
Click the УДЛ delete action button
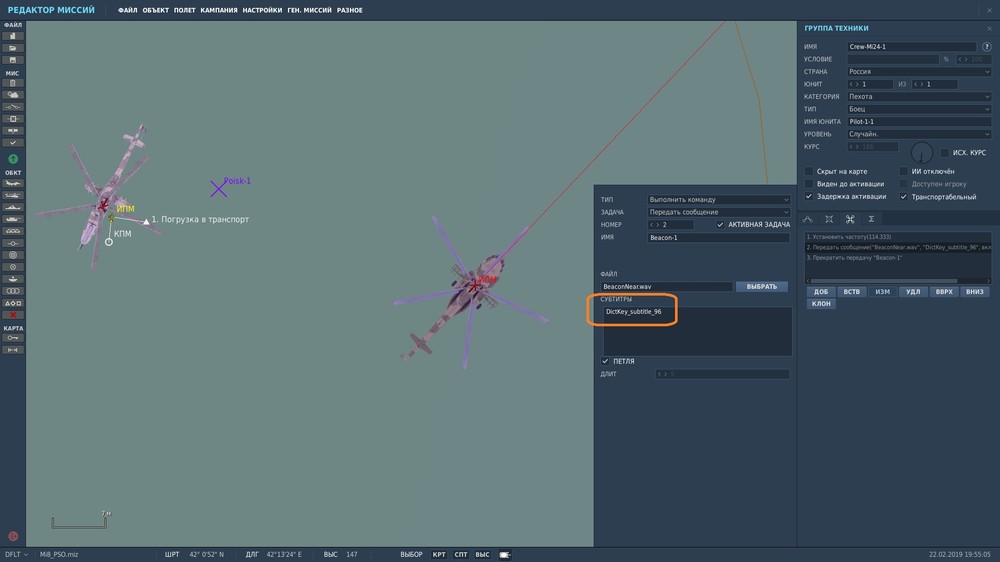(x=913, y=292)
